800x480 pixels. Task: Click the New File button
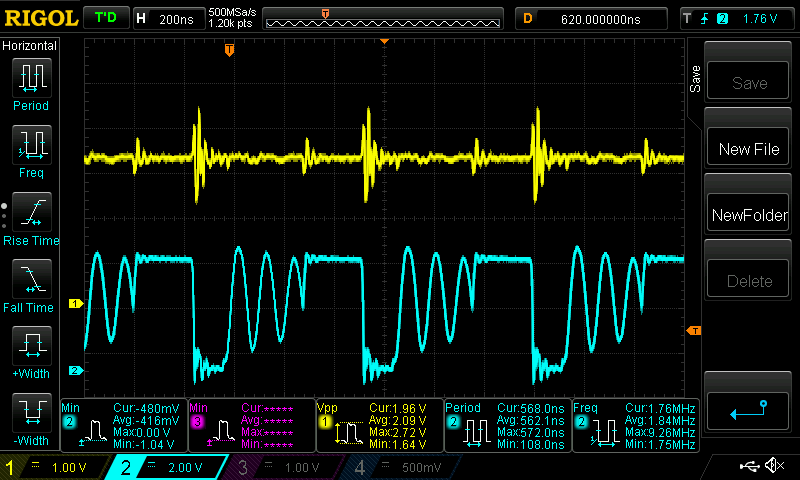pos(748,148)
